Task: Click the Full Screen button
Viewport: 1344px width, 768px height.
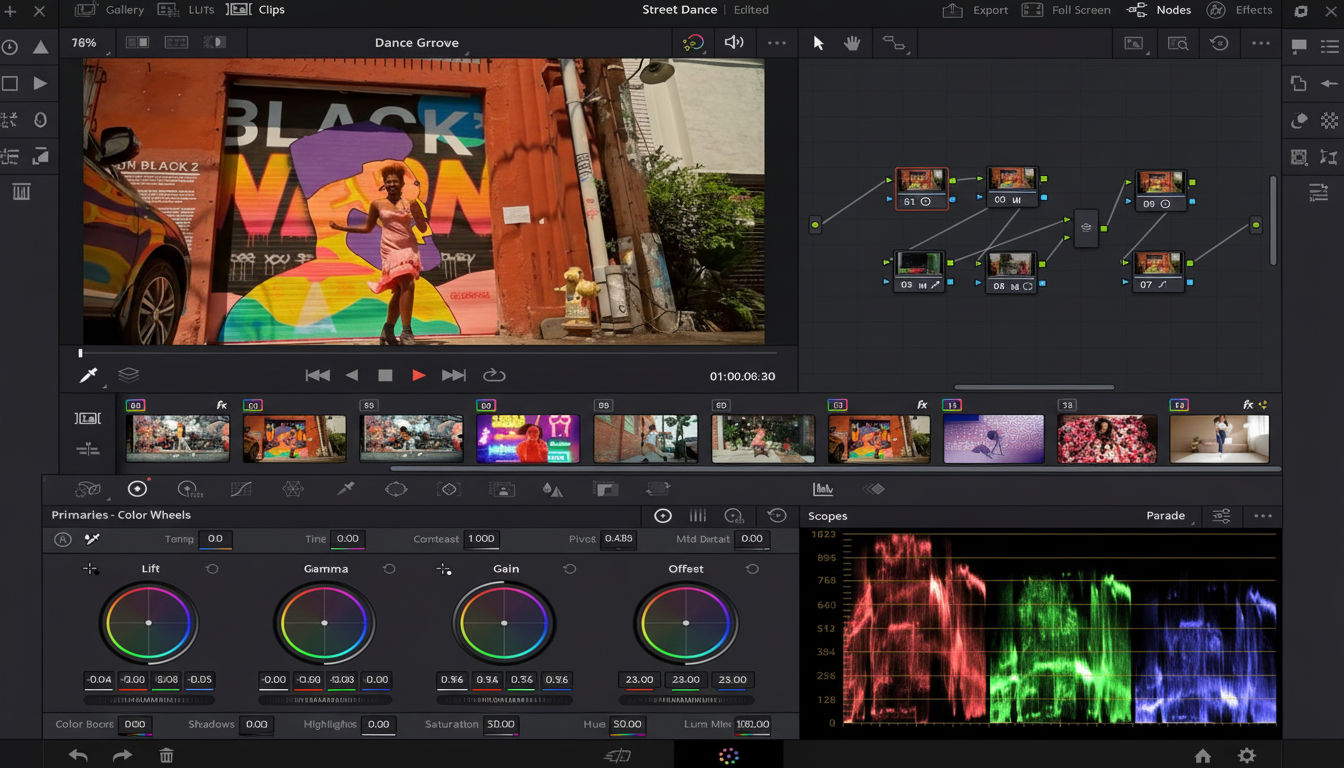Action: click(x=1082, y=10)
